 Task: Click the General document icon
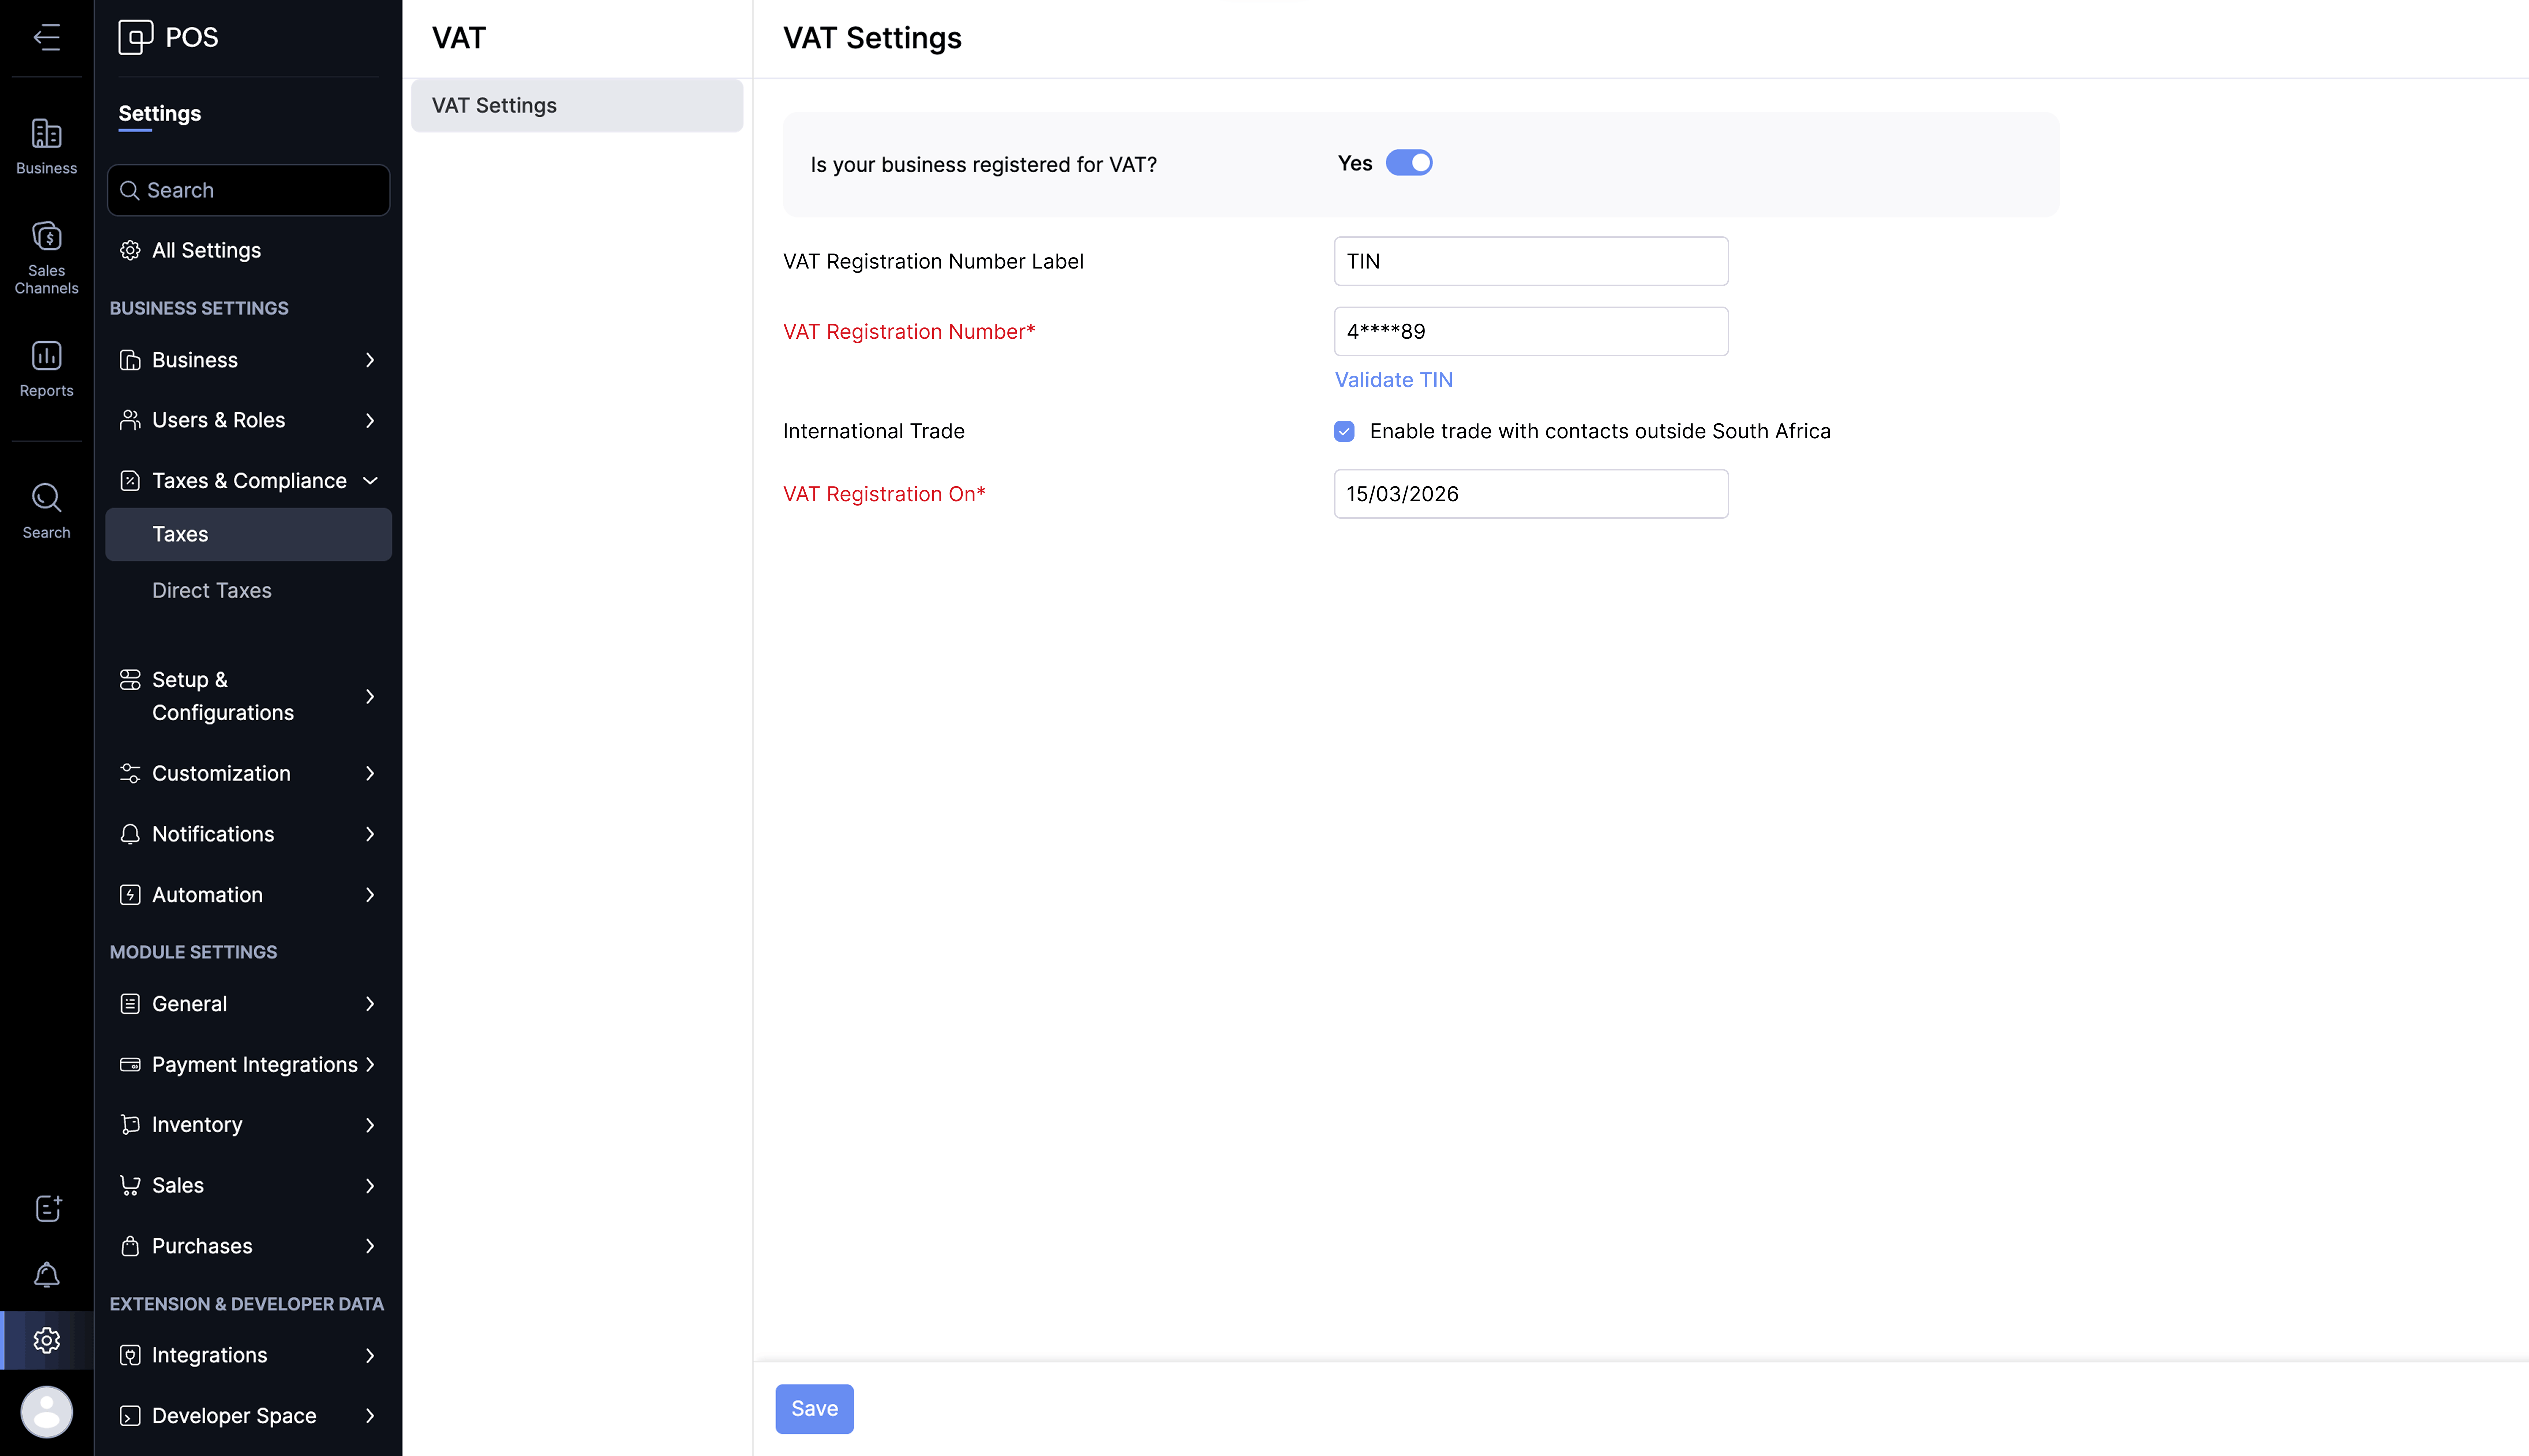point(130,1004)
